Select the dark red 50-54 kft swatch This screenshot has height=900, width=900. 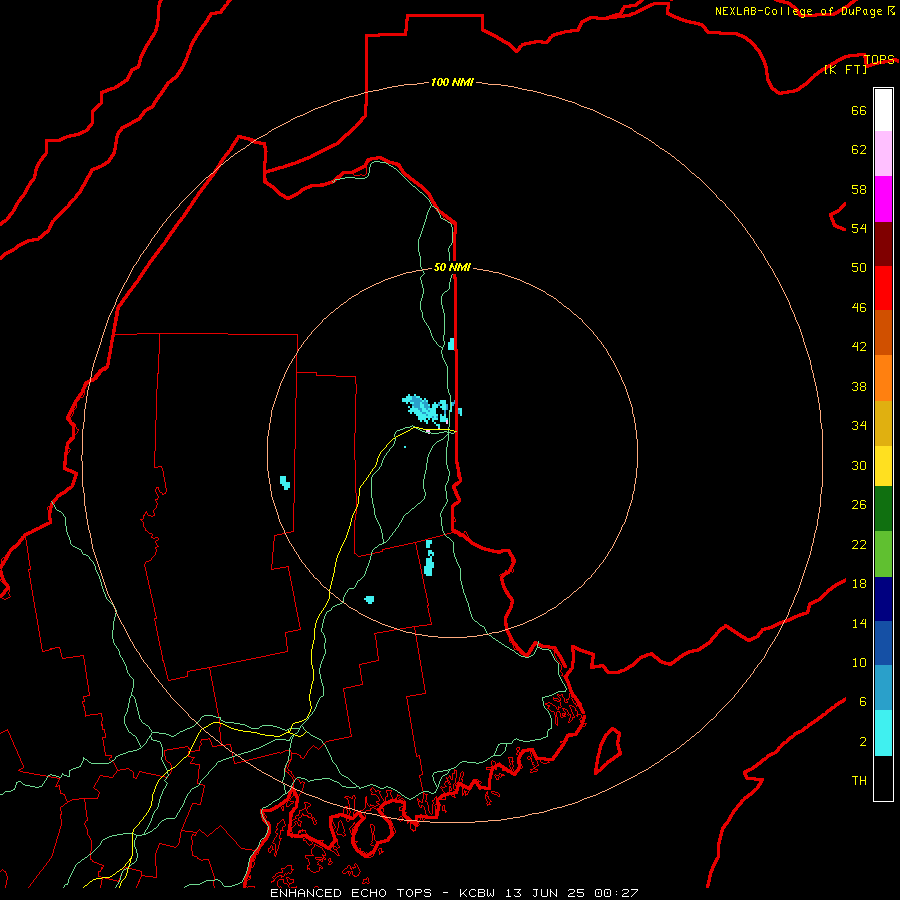tap(883, 244)
